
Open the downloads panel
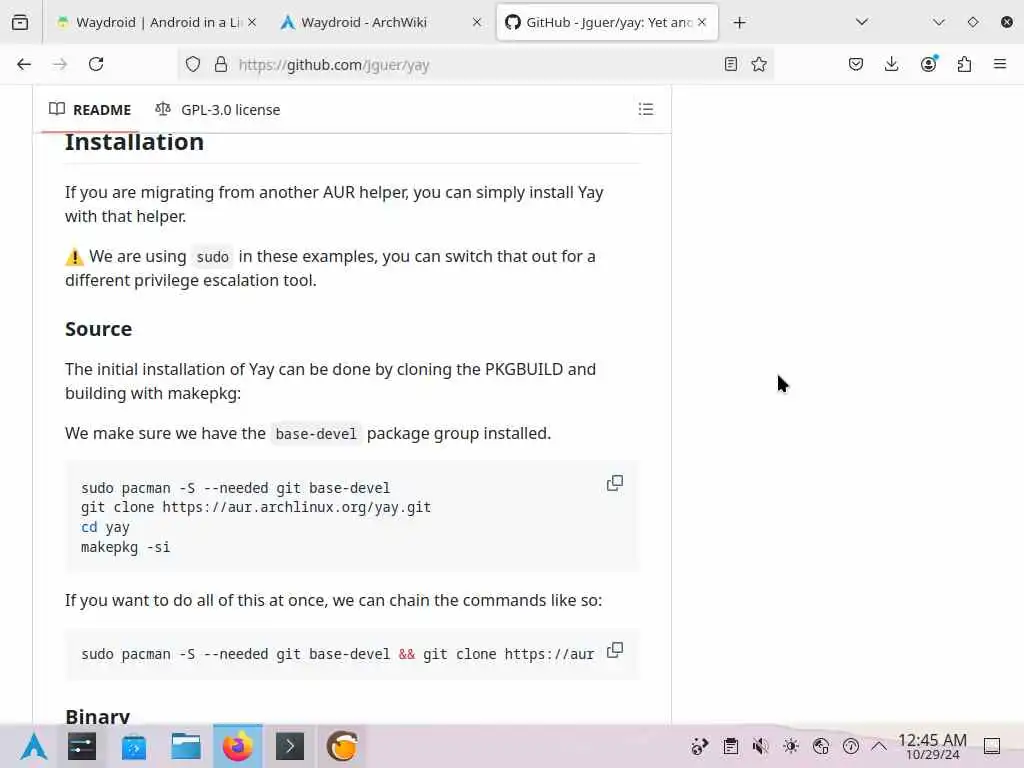click(x=891, y=64)
